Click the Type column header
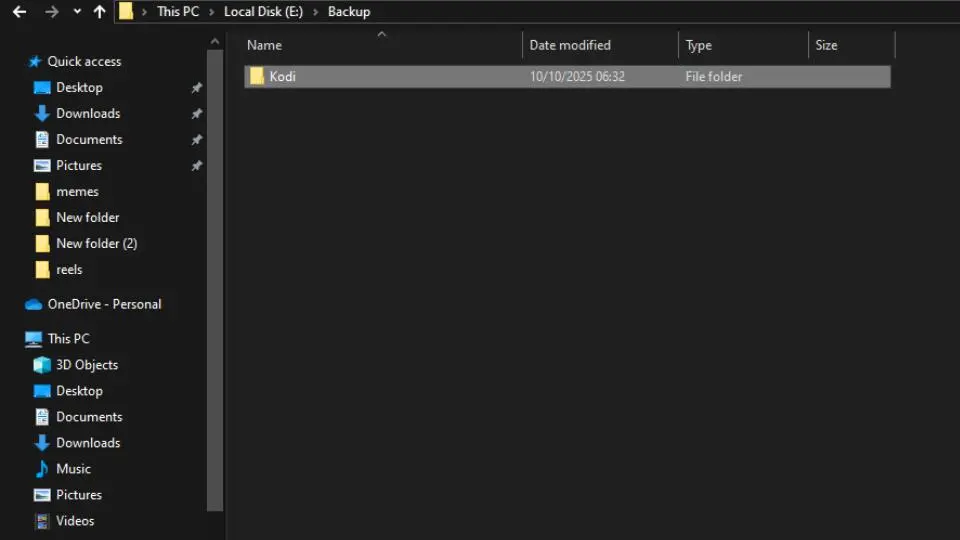The height and width of the screenshot is (540, 960). [x=699, y=45]
